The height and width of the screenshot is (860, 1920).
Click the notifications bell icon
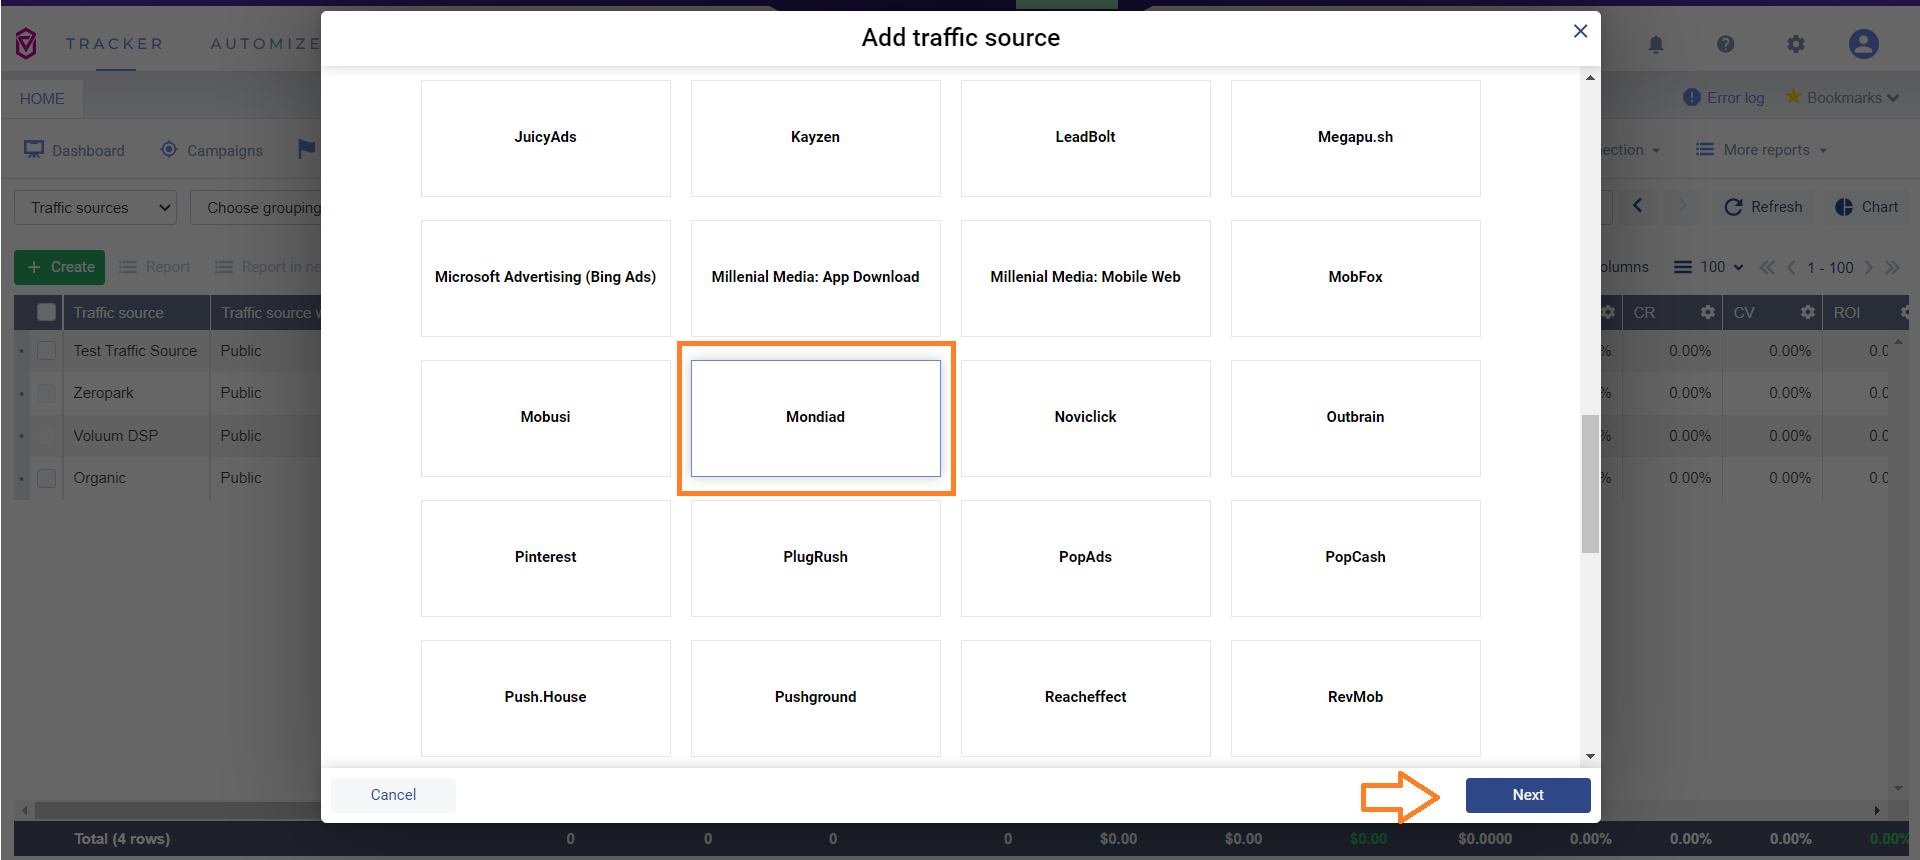[1656, 44]
